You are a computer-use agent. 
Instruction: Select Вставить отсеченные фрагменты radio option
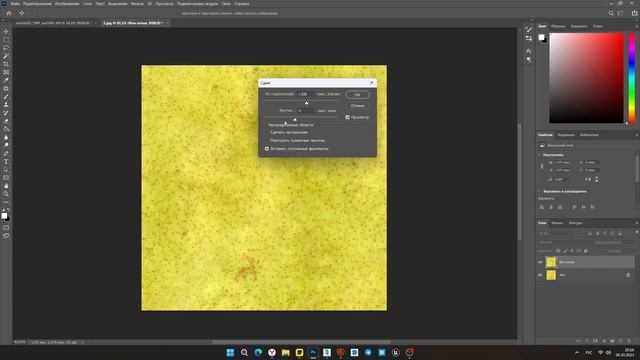[x=267, y=149]
